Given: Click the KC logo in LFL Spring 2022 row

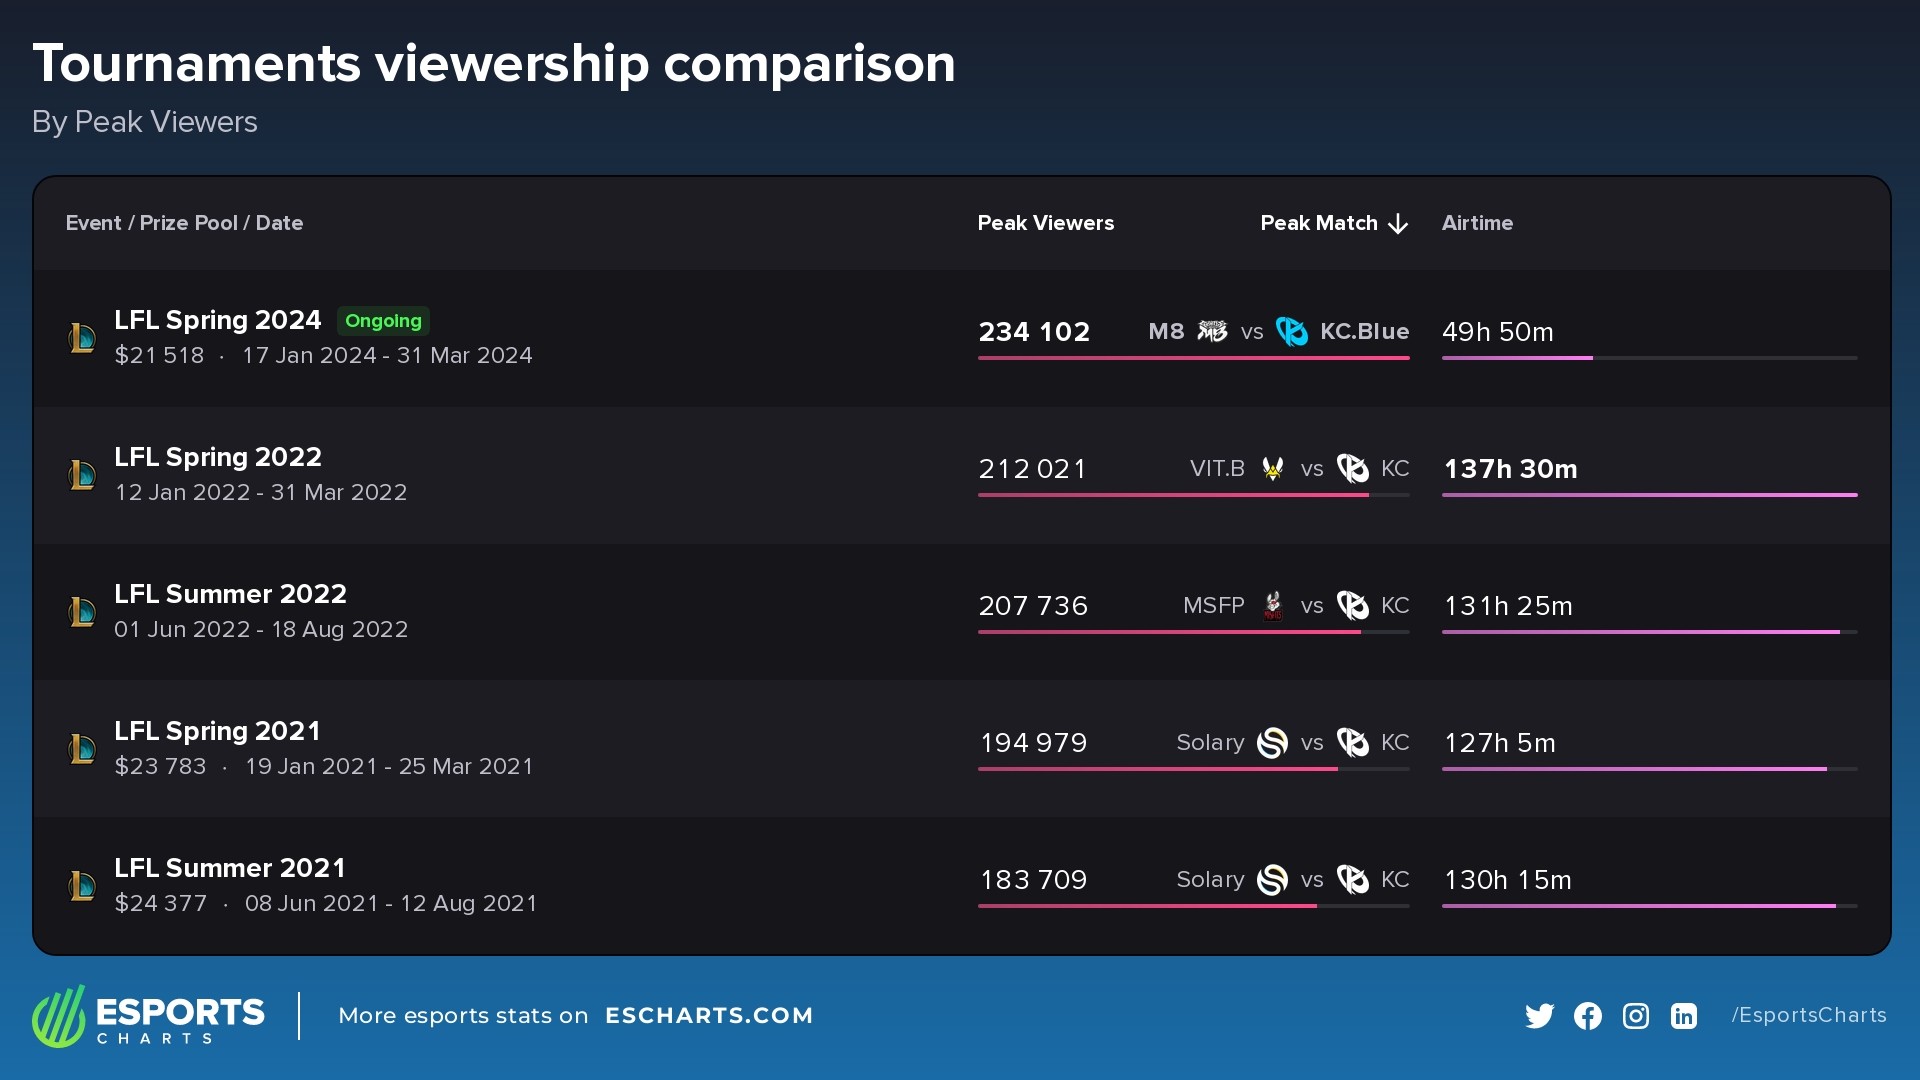Looking at the screenshot, I should (1353, 468).
